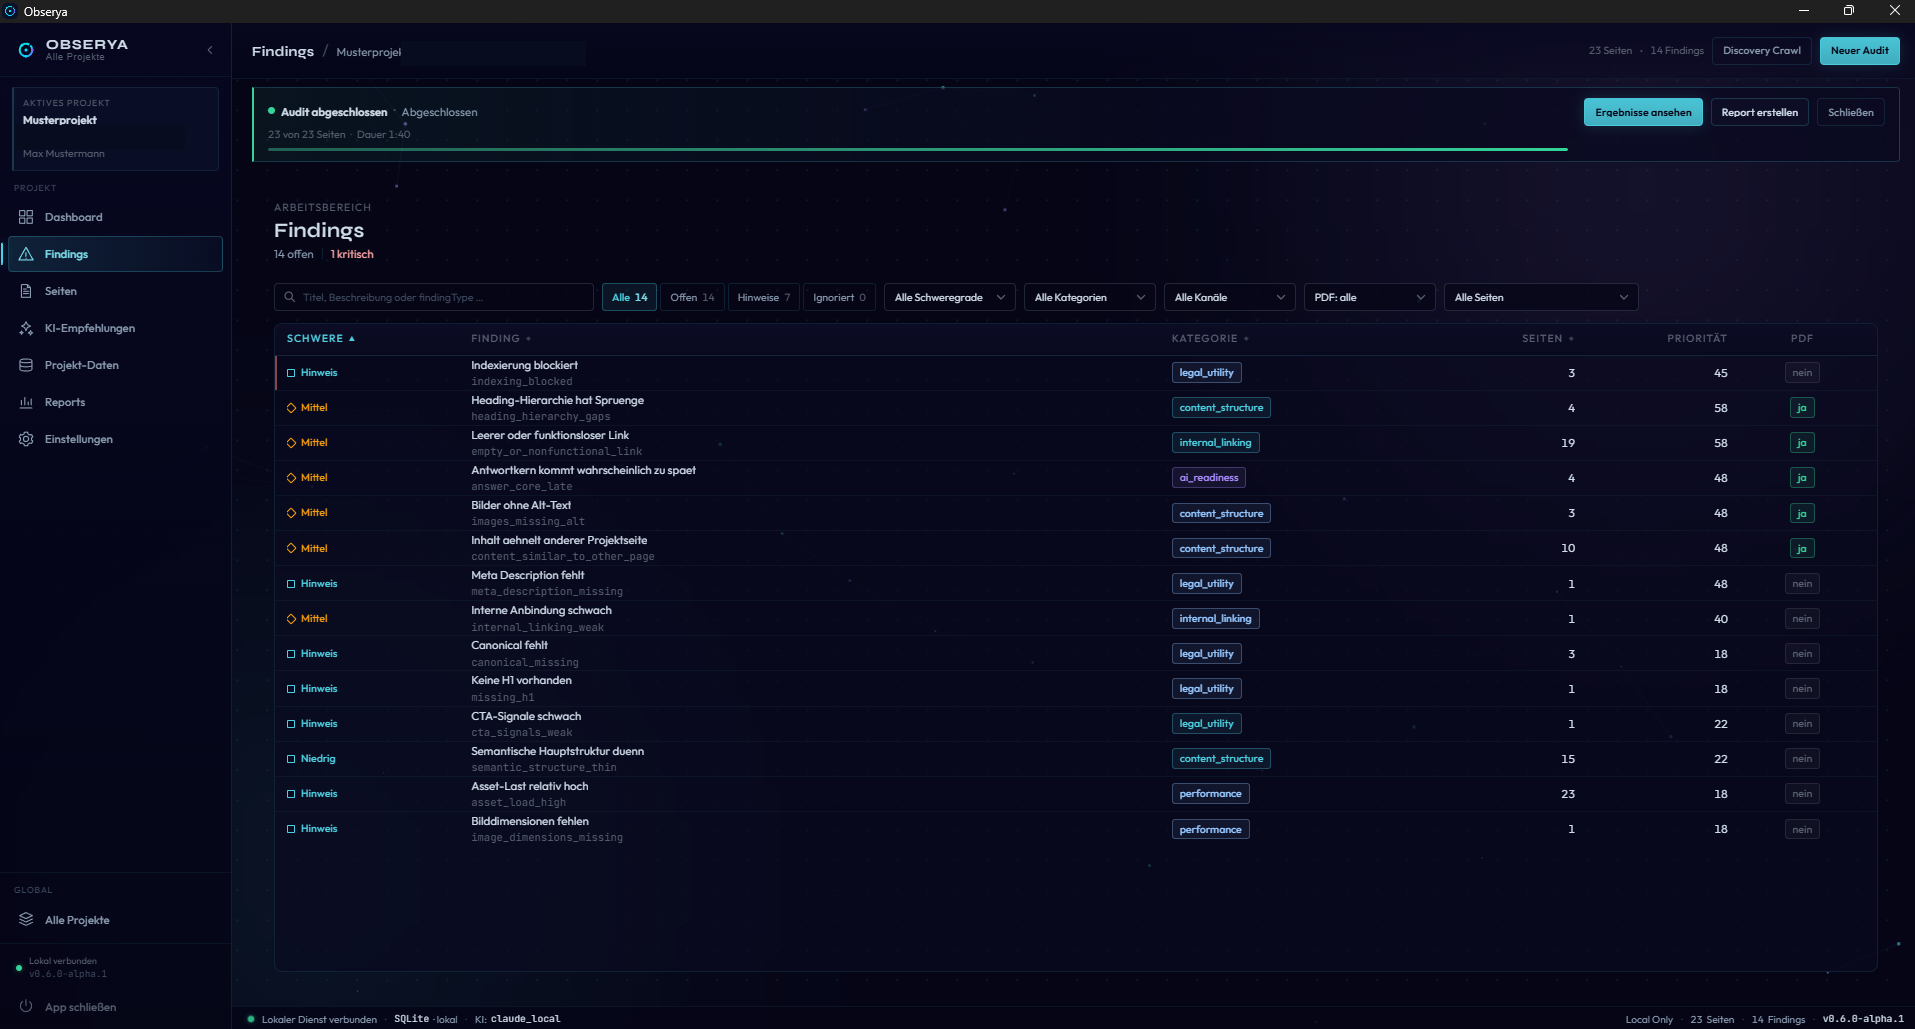Click the Projekt-Daten database icon
1915x1029 pixels.
(x=26, y=365)
